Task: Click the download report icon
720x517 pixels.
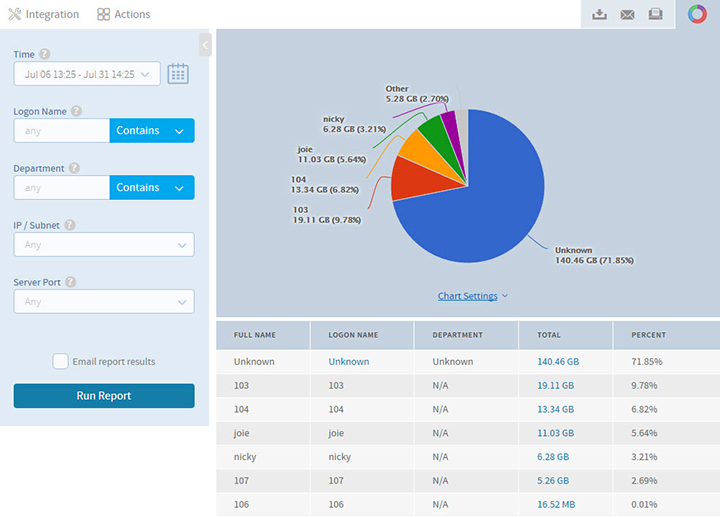Action: point(600,14)
